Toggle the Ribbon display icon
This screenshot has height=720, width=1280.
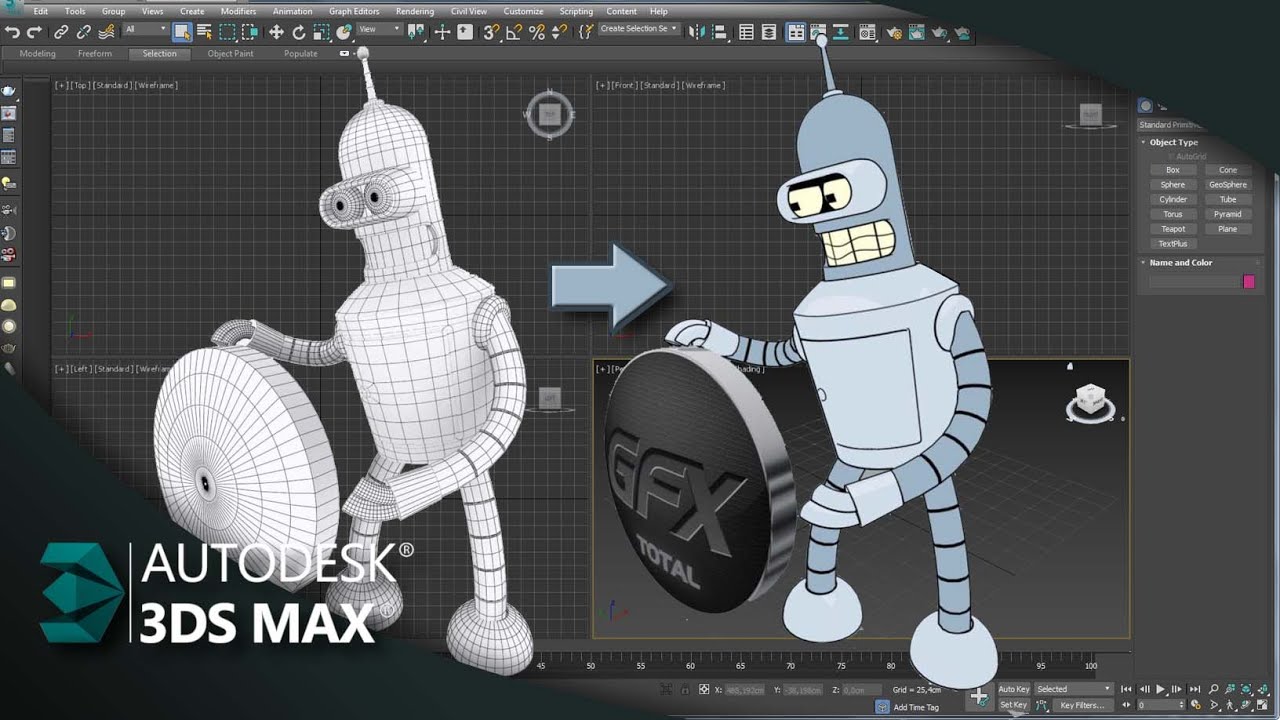[x=795, y=32]
